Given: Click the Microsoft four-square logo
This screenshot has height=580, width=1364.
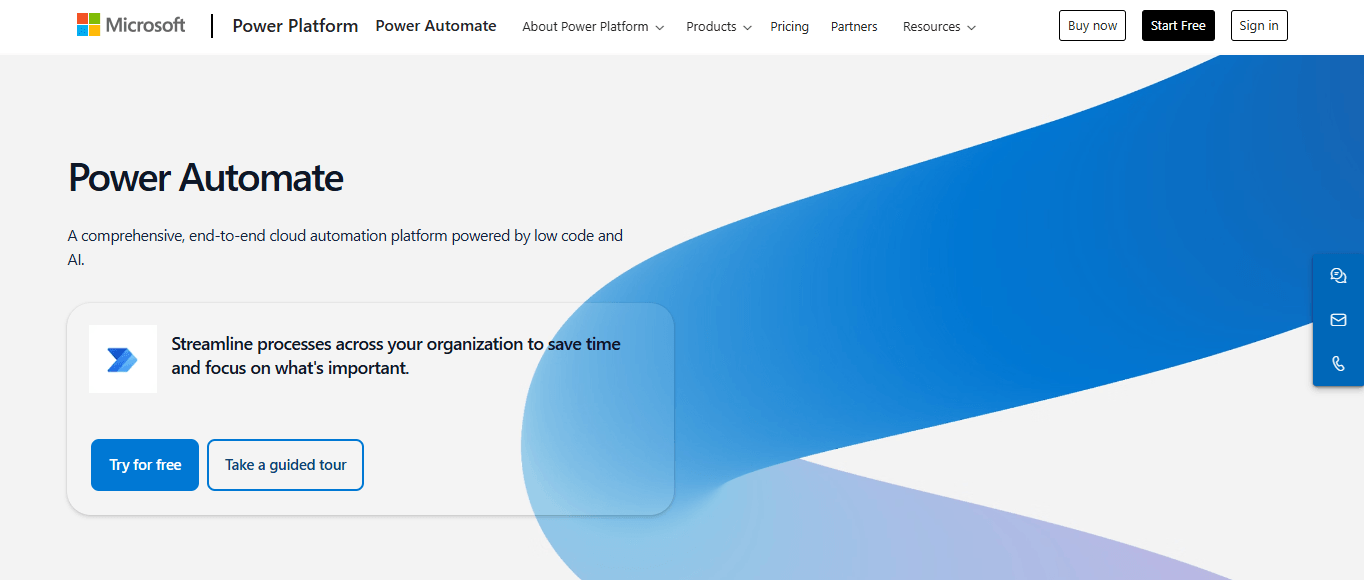Looking at the screenshot, I should (x=89, y=25).
